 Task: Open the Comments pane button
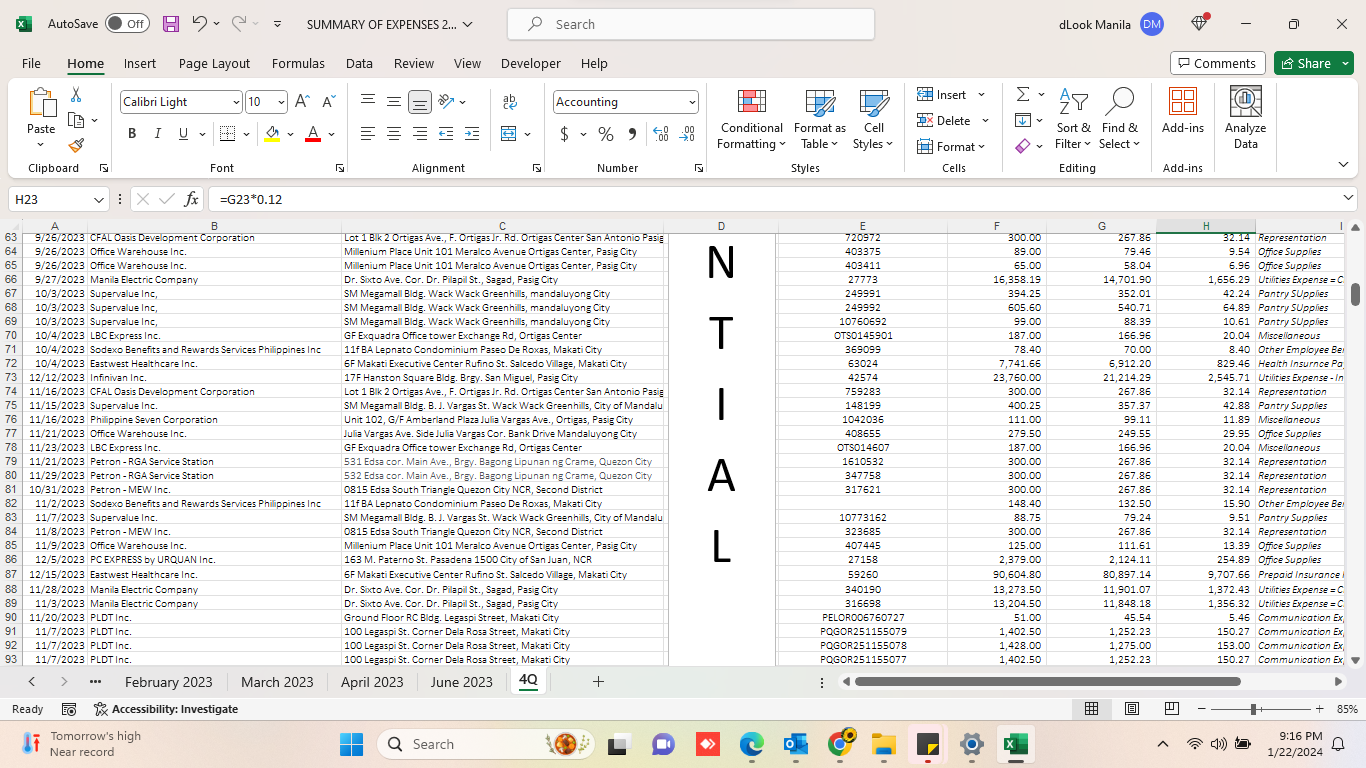click(1217, 63)
